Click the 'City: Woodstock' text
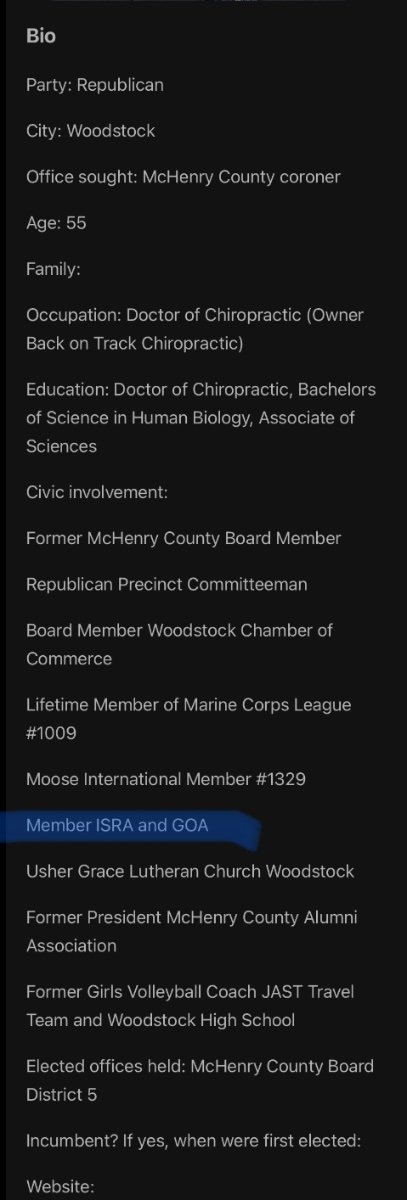 [91, 131]
